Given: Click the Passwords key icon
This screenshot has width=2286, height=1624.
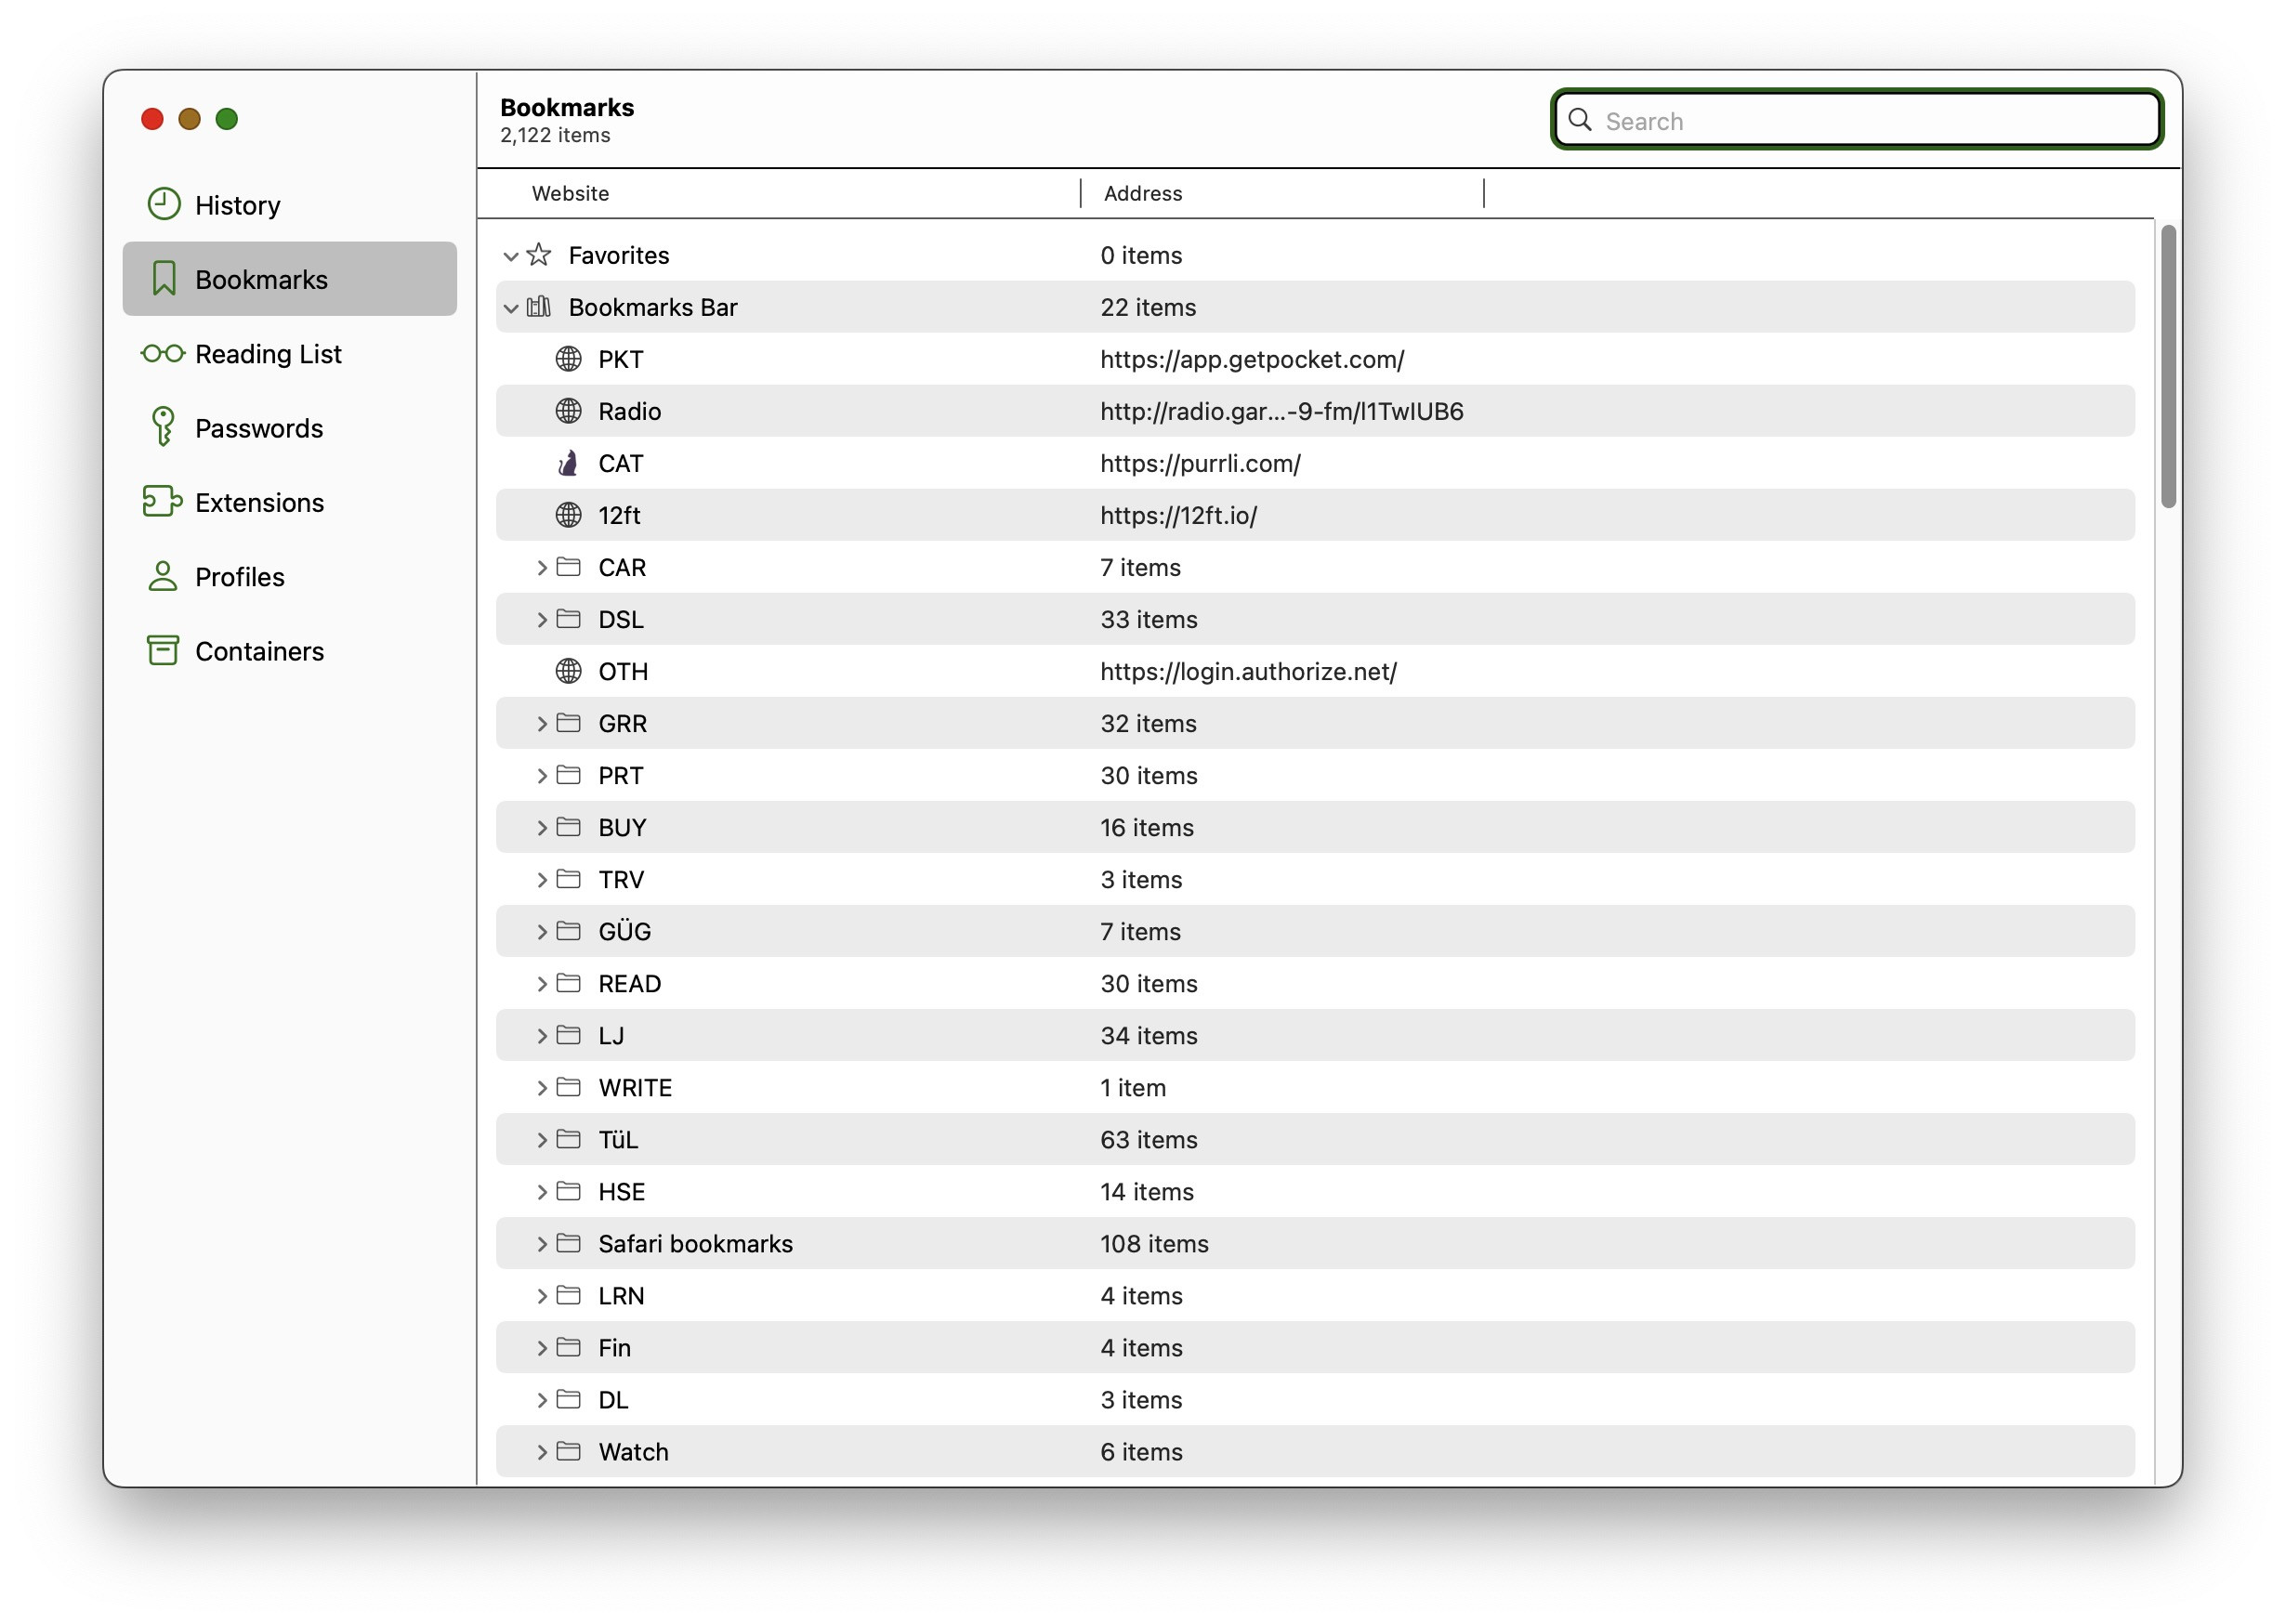Looking at the screenshot, I should click(162, 427).
